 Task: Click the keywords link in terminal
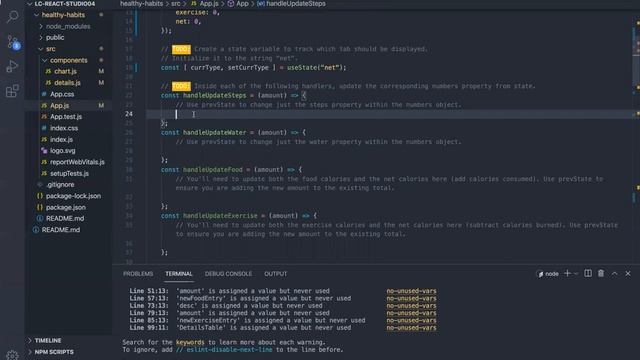(x=190, y=342)
